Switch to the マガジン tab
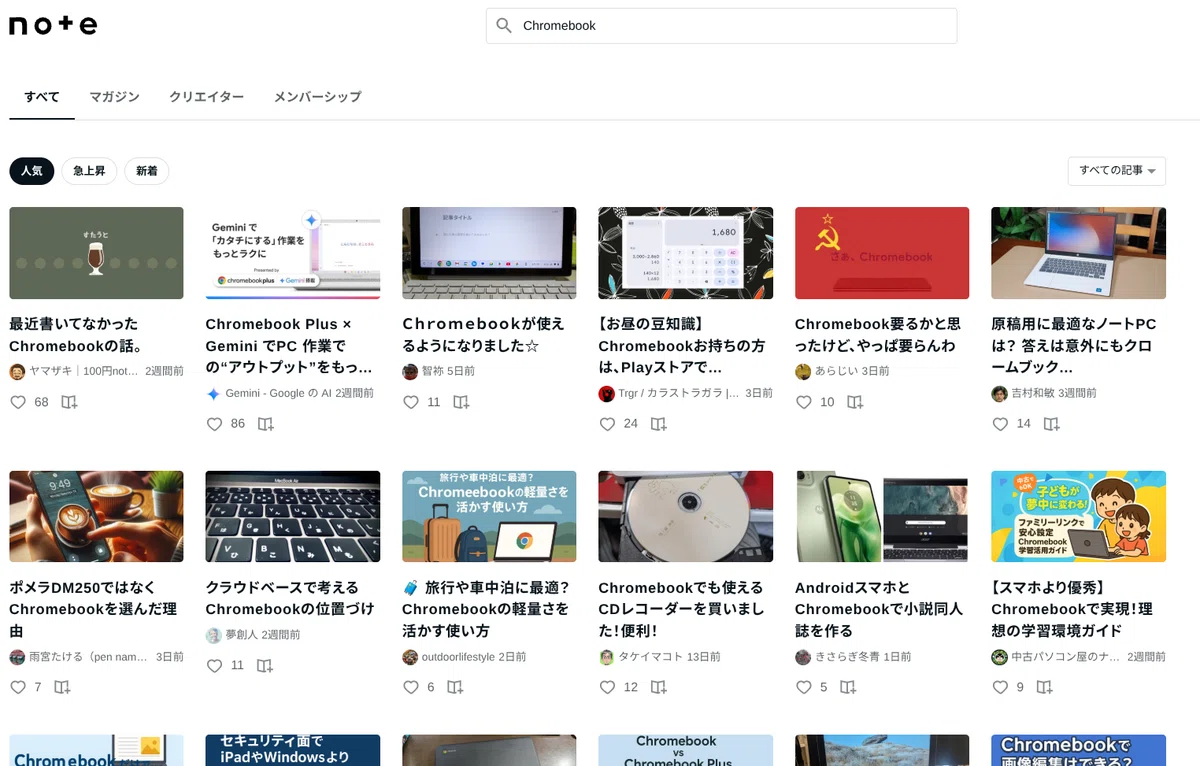This screenshot has height=766, width=1200. point(114,97)
